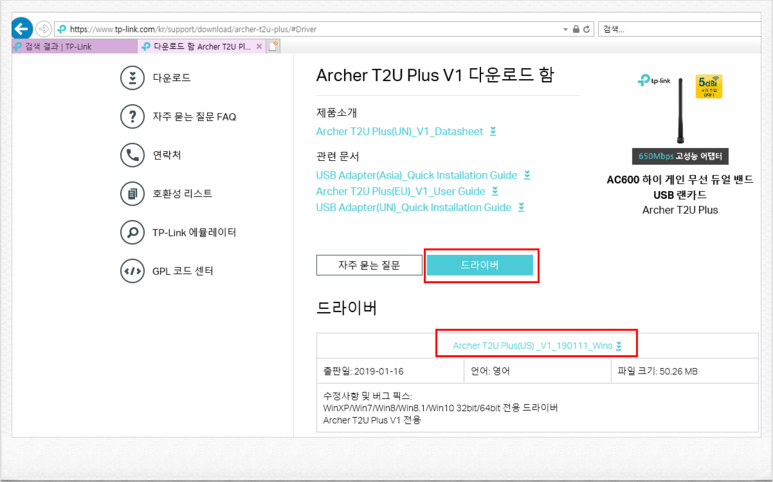The width and height of the screenshot is (773, 482).
Task: Click the 650Mbps 고성능 어댑터 banner
Action: pyautogui.click(x=680, y=156)
